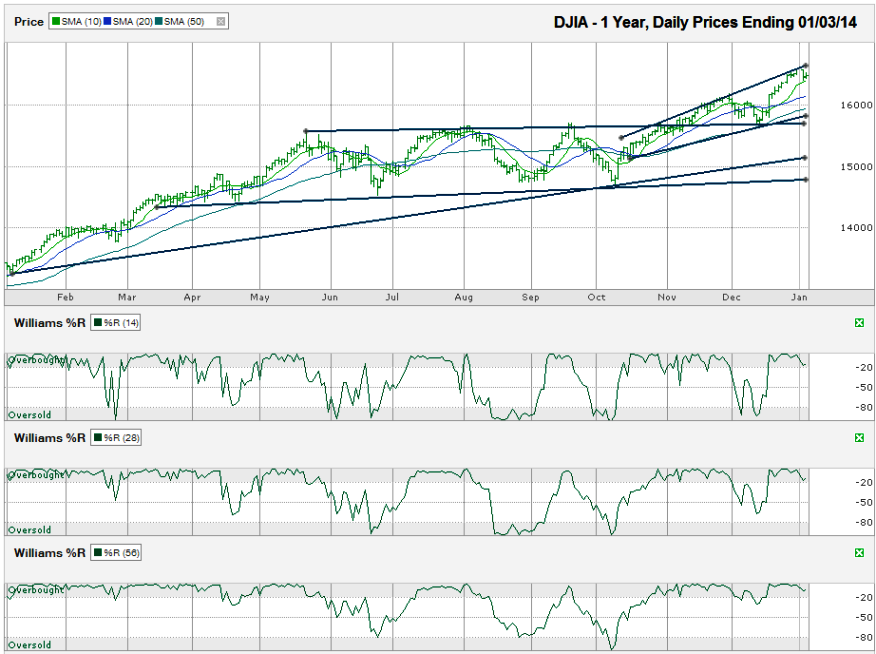The height and width of the screenshot is (654, 876).
Task: Click the Jan month label
Action: [799, 297]
